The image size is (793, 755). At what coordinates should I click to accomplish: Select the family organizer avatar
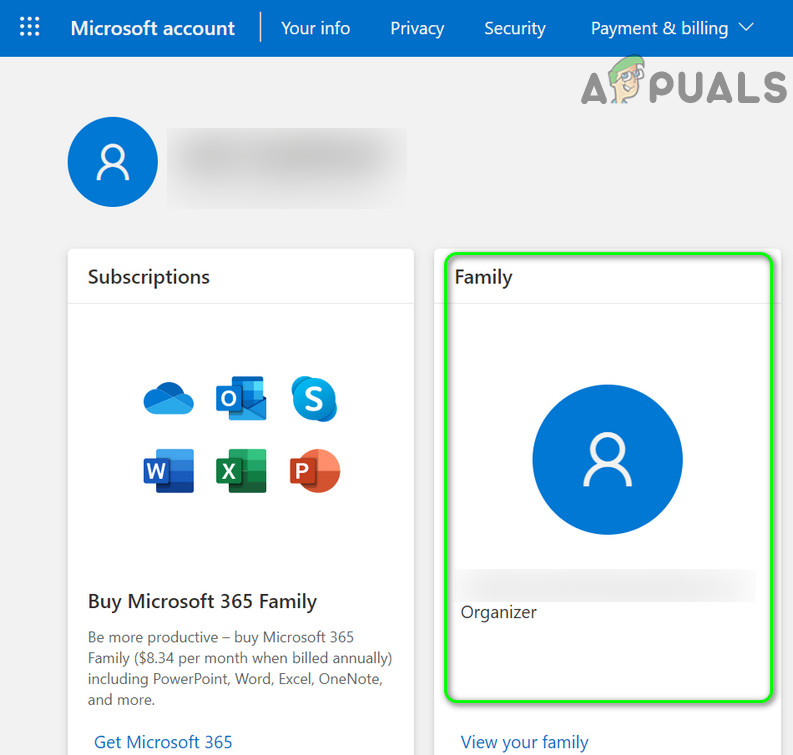click(607, 460)
